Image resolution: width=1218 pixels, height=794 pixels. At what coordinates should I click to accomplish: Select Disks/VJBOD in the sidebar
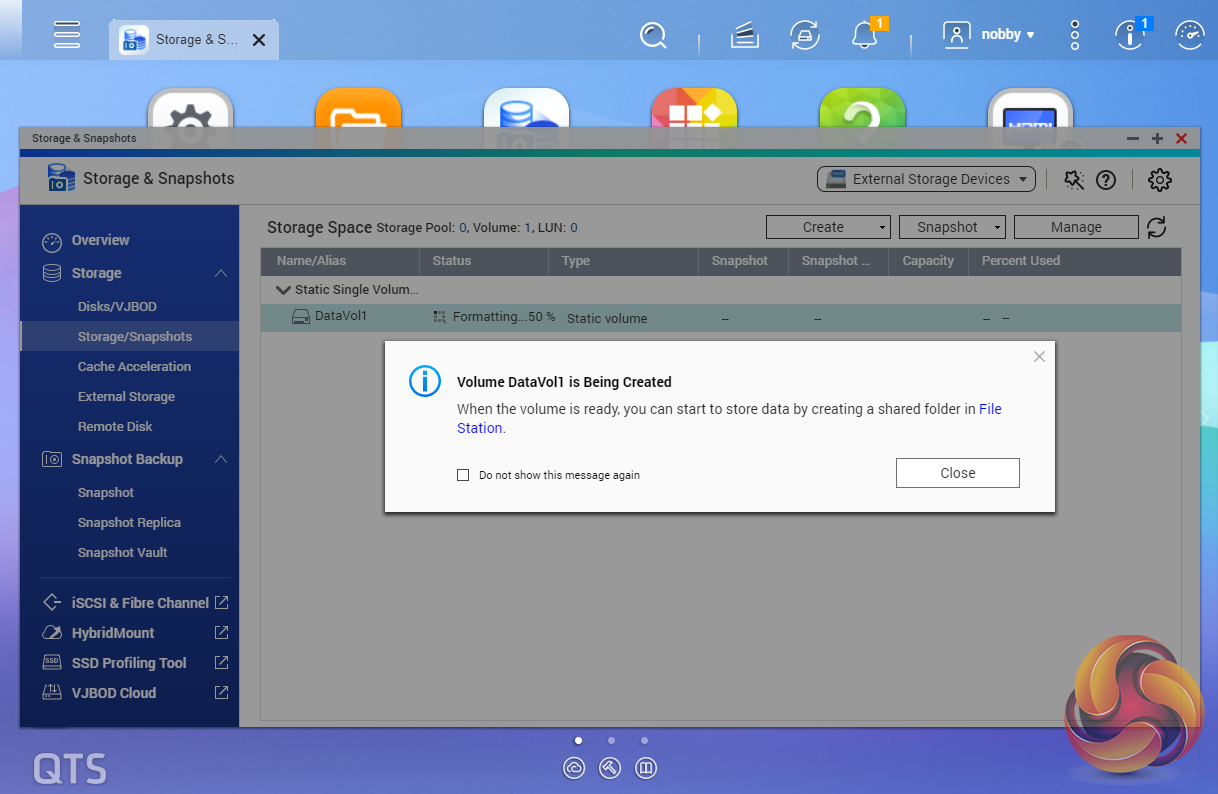117,307
